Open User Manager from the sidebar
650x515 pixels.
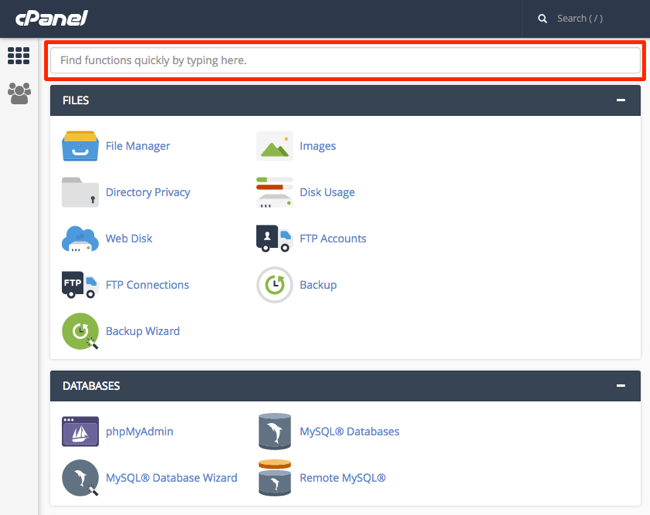(x=18, y=93)
